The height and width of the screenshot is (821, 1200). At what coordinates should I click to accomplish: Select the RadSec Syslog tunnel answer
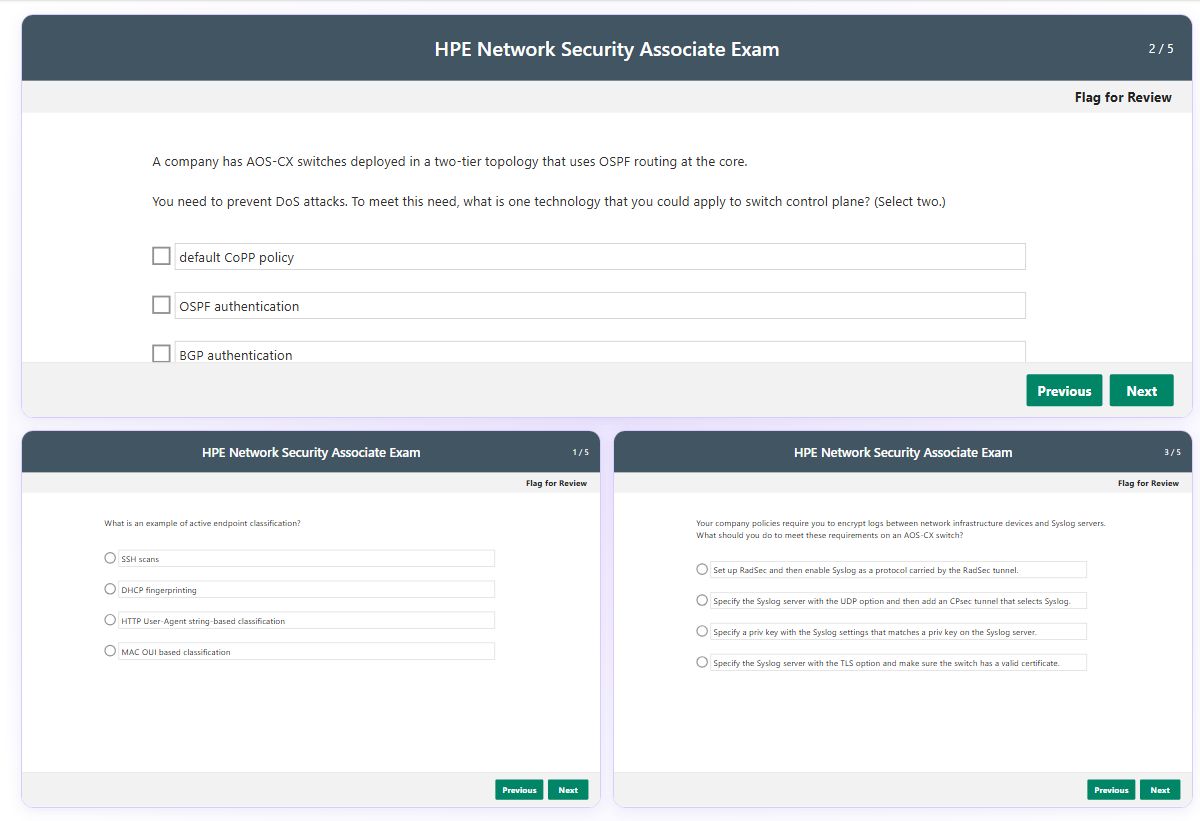pos(702,569)
